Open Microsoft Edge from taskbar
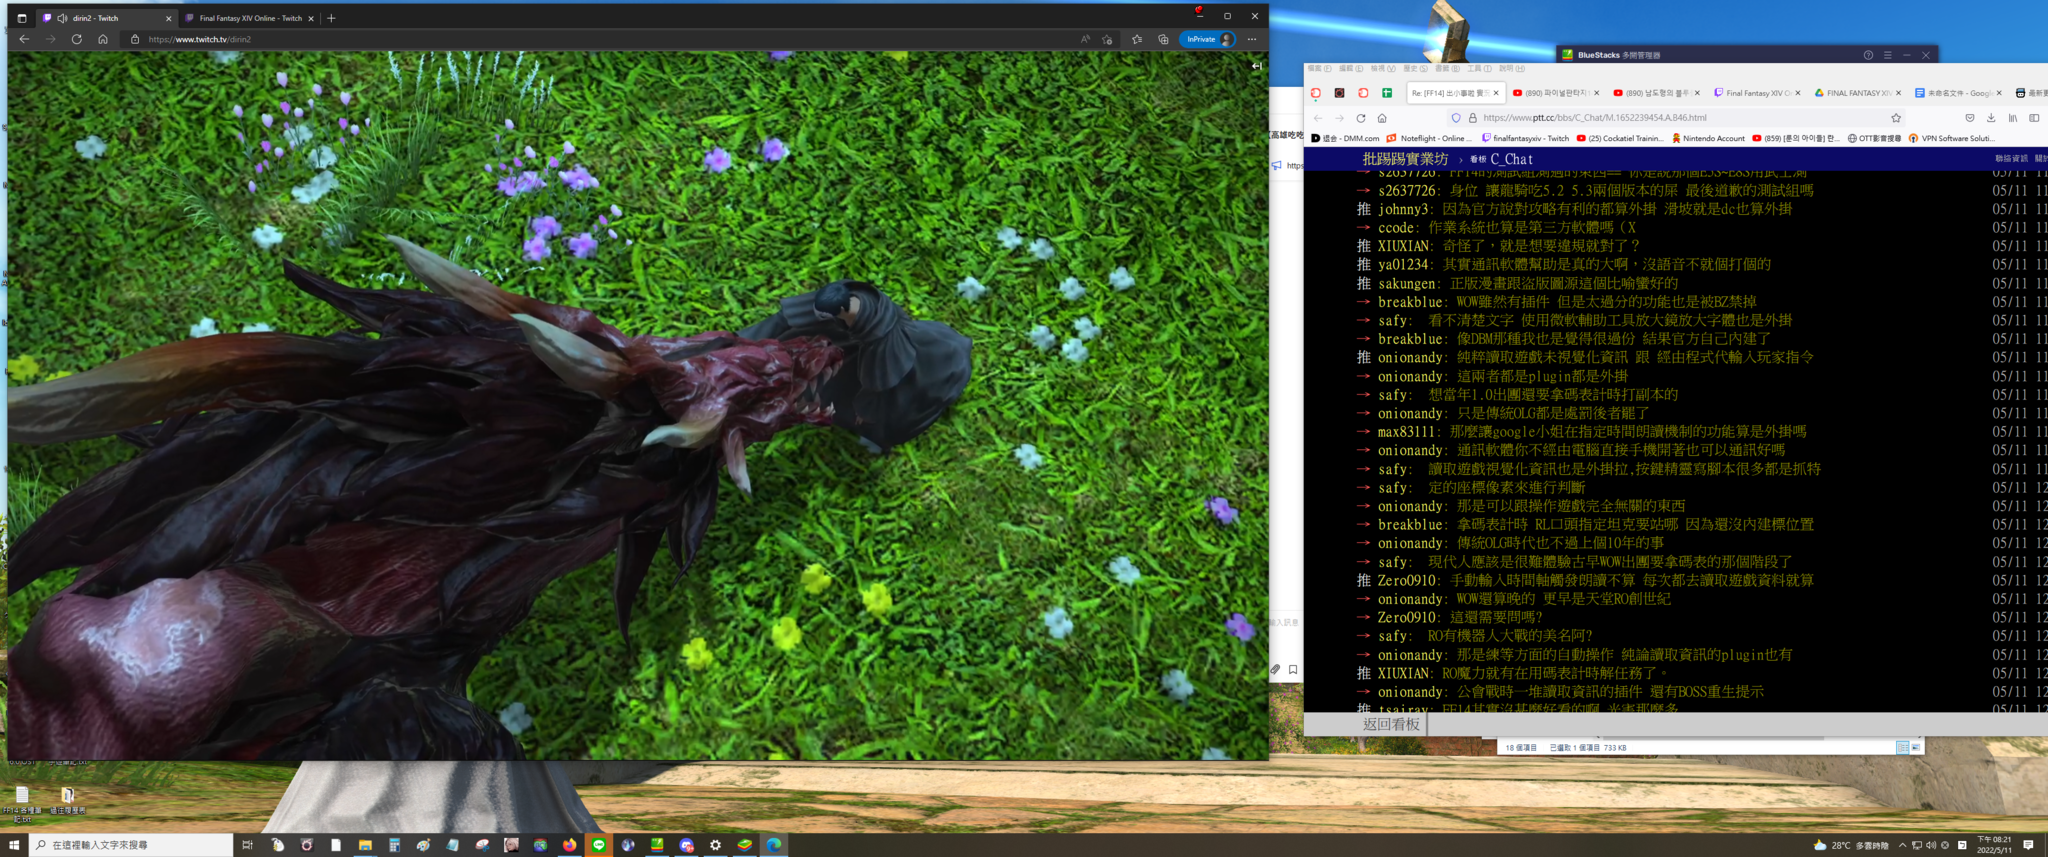This screenshot has width=2048, height=857. click(x=774, y=845)
